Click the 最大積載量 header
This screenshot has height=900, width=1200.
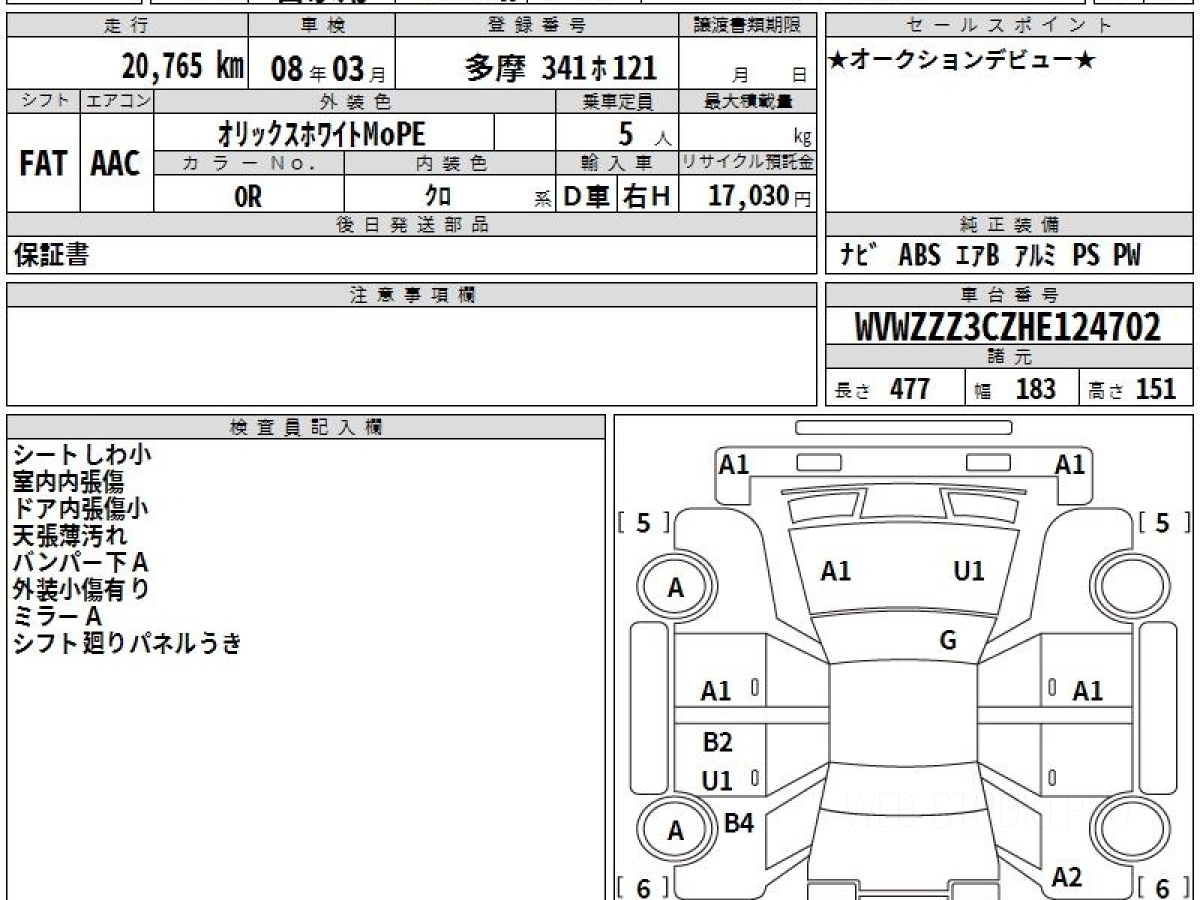click(x=747, y=101)
